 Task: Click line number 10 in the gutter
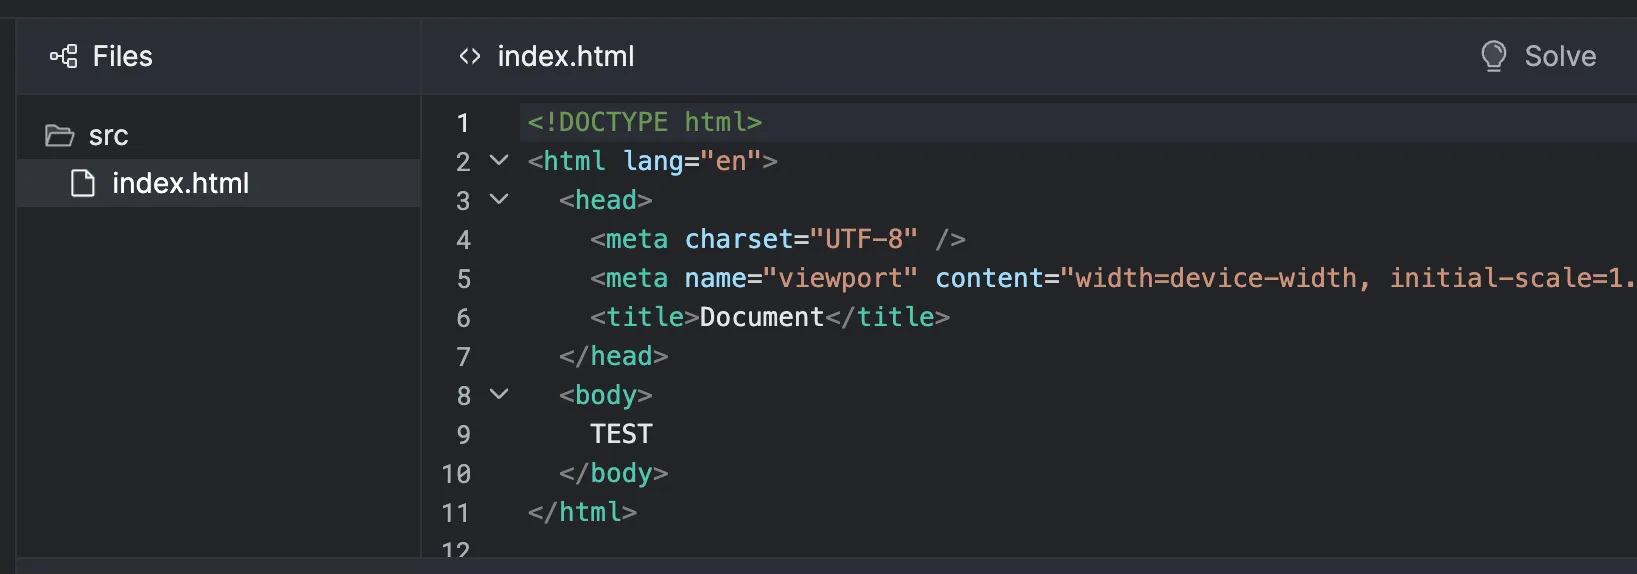point(456,473)
